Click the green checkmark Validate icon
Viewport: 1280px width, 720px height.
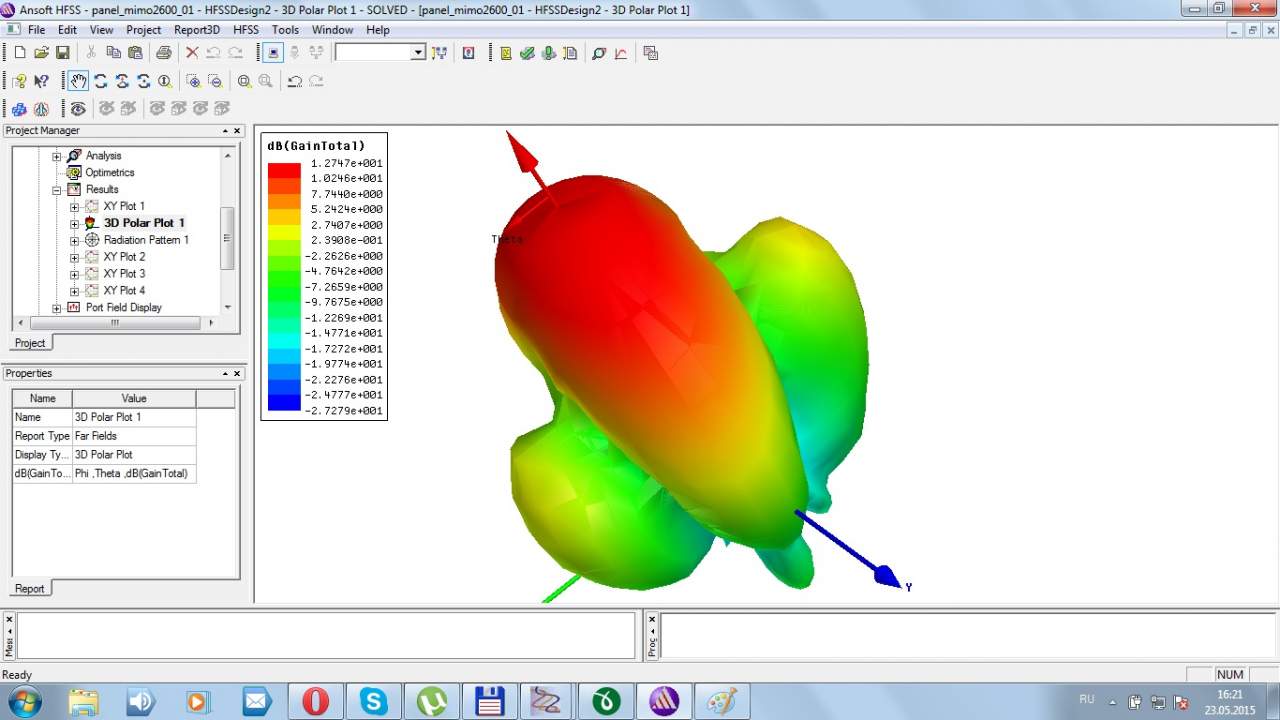click(x=527, y=53)
